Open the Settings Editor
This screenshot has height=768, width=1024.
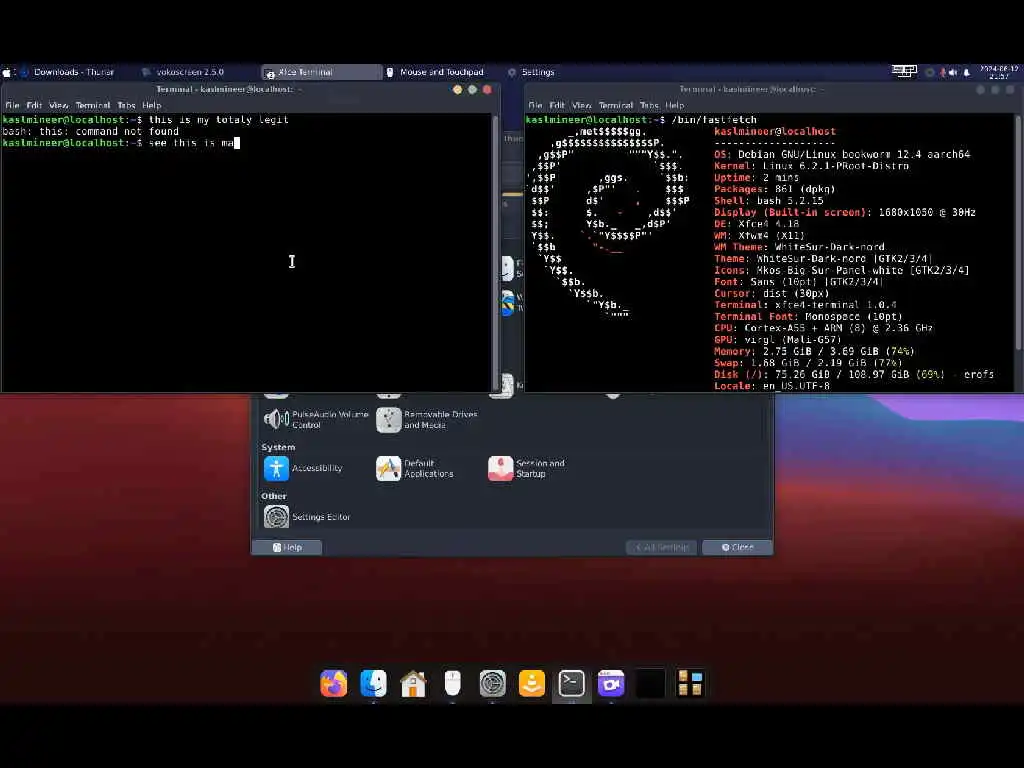click(307, 517)
